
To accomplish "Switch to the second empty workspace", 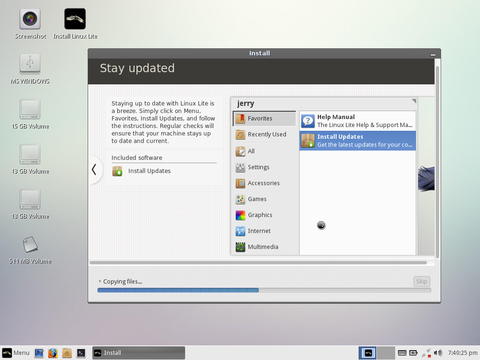I will 386,353.
